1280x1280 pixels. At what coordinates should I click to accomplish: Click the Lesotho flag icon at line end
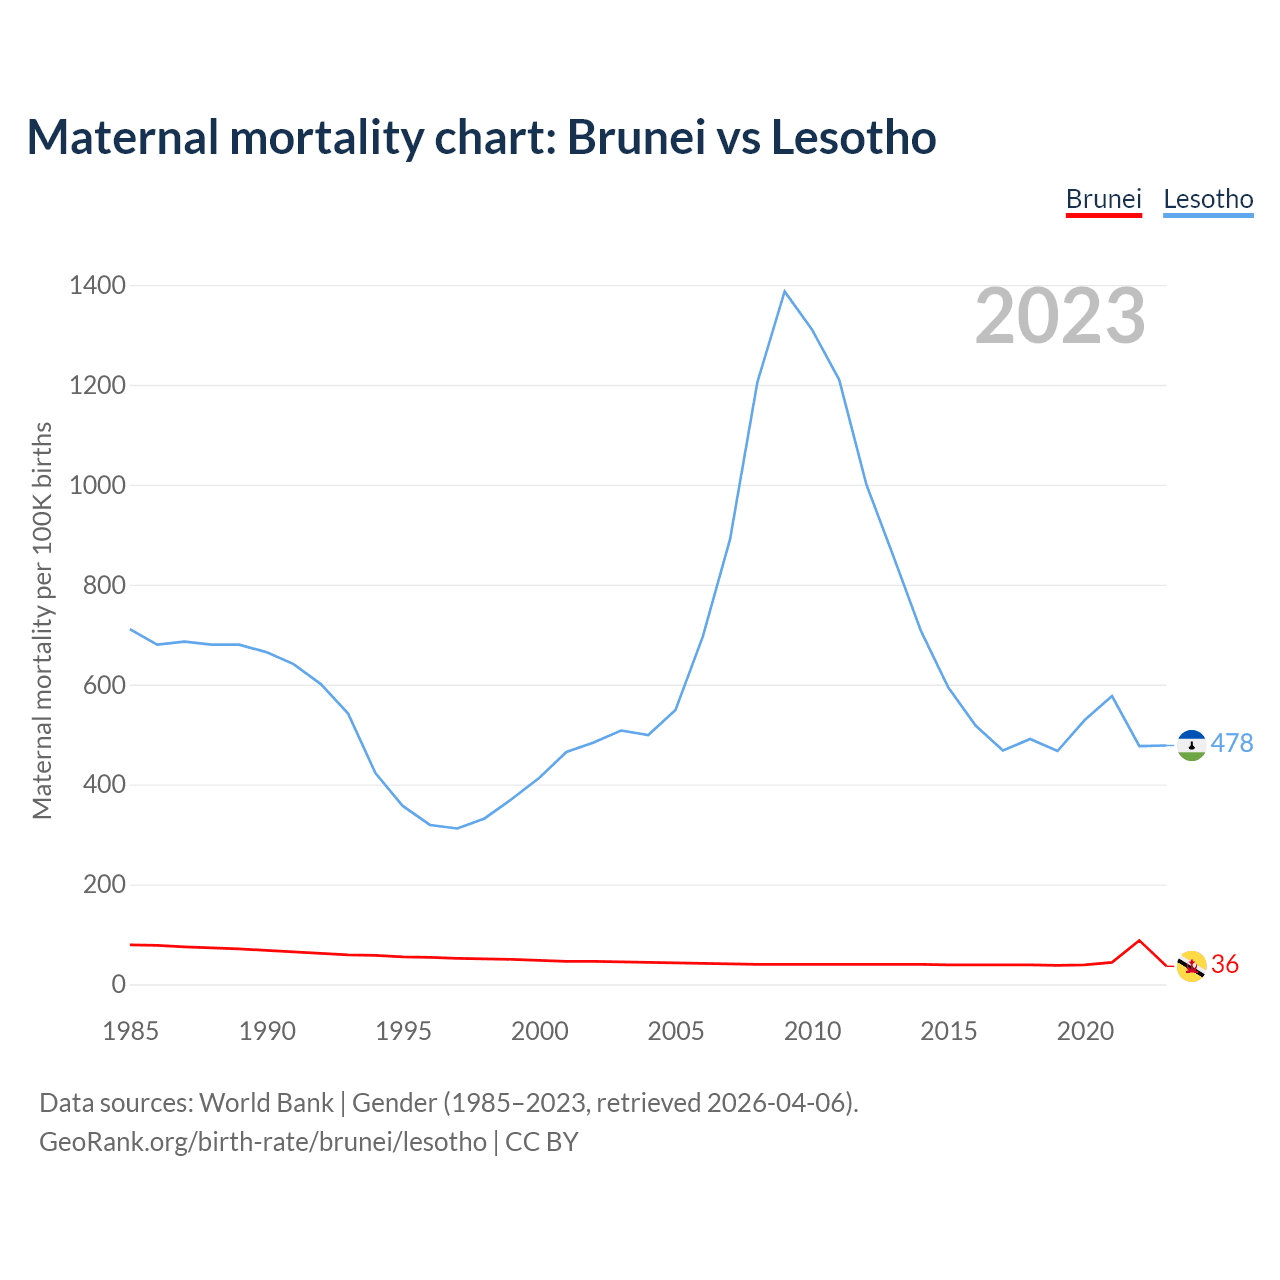click(x=1191, y=745)
